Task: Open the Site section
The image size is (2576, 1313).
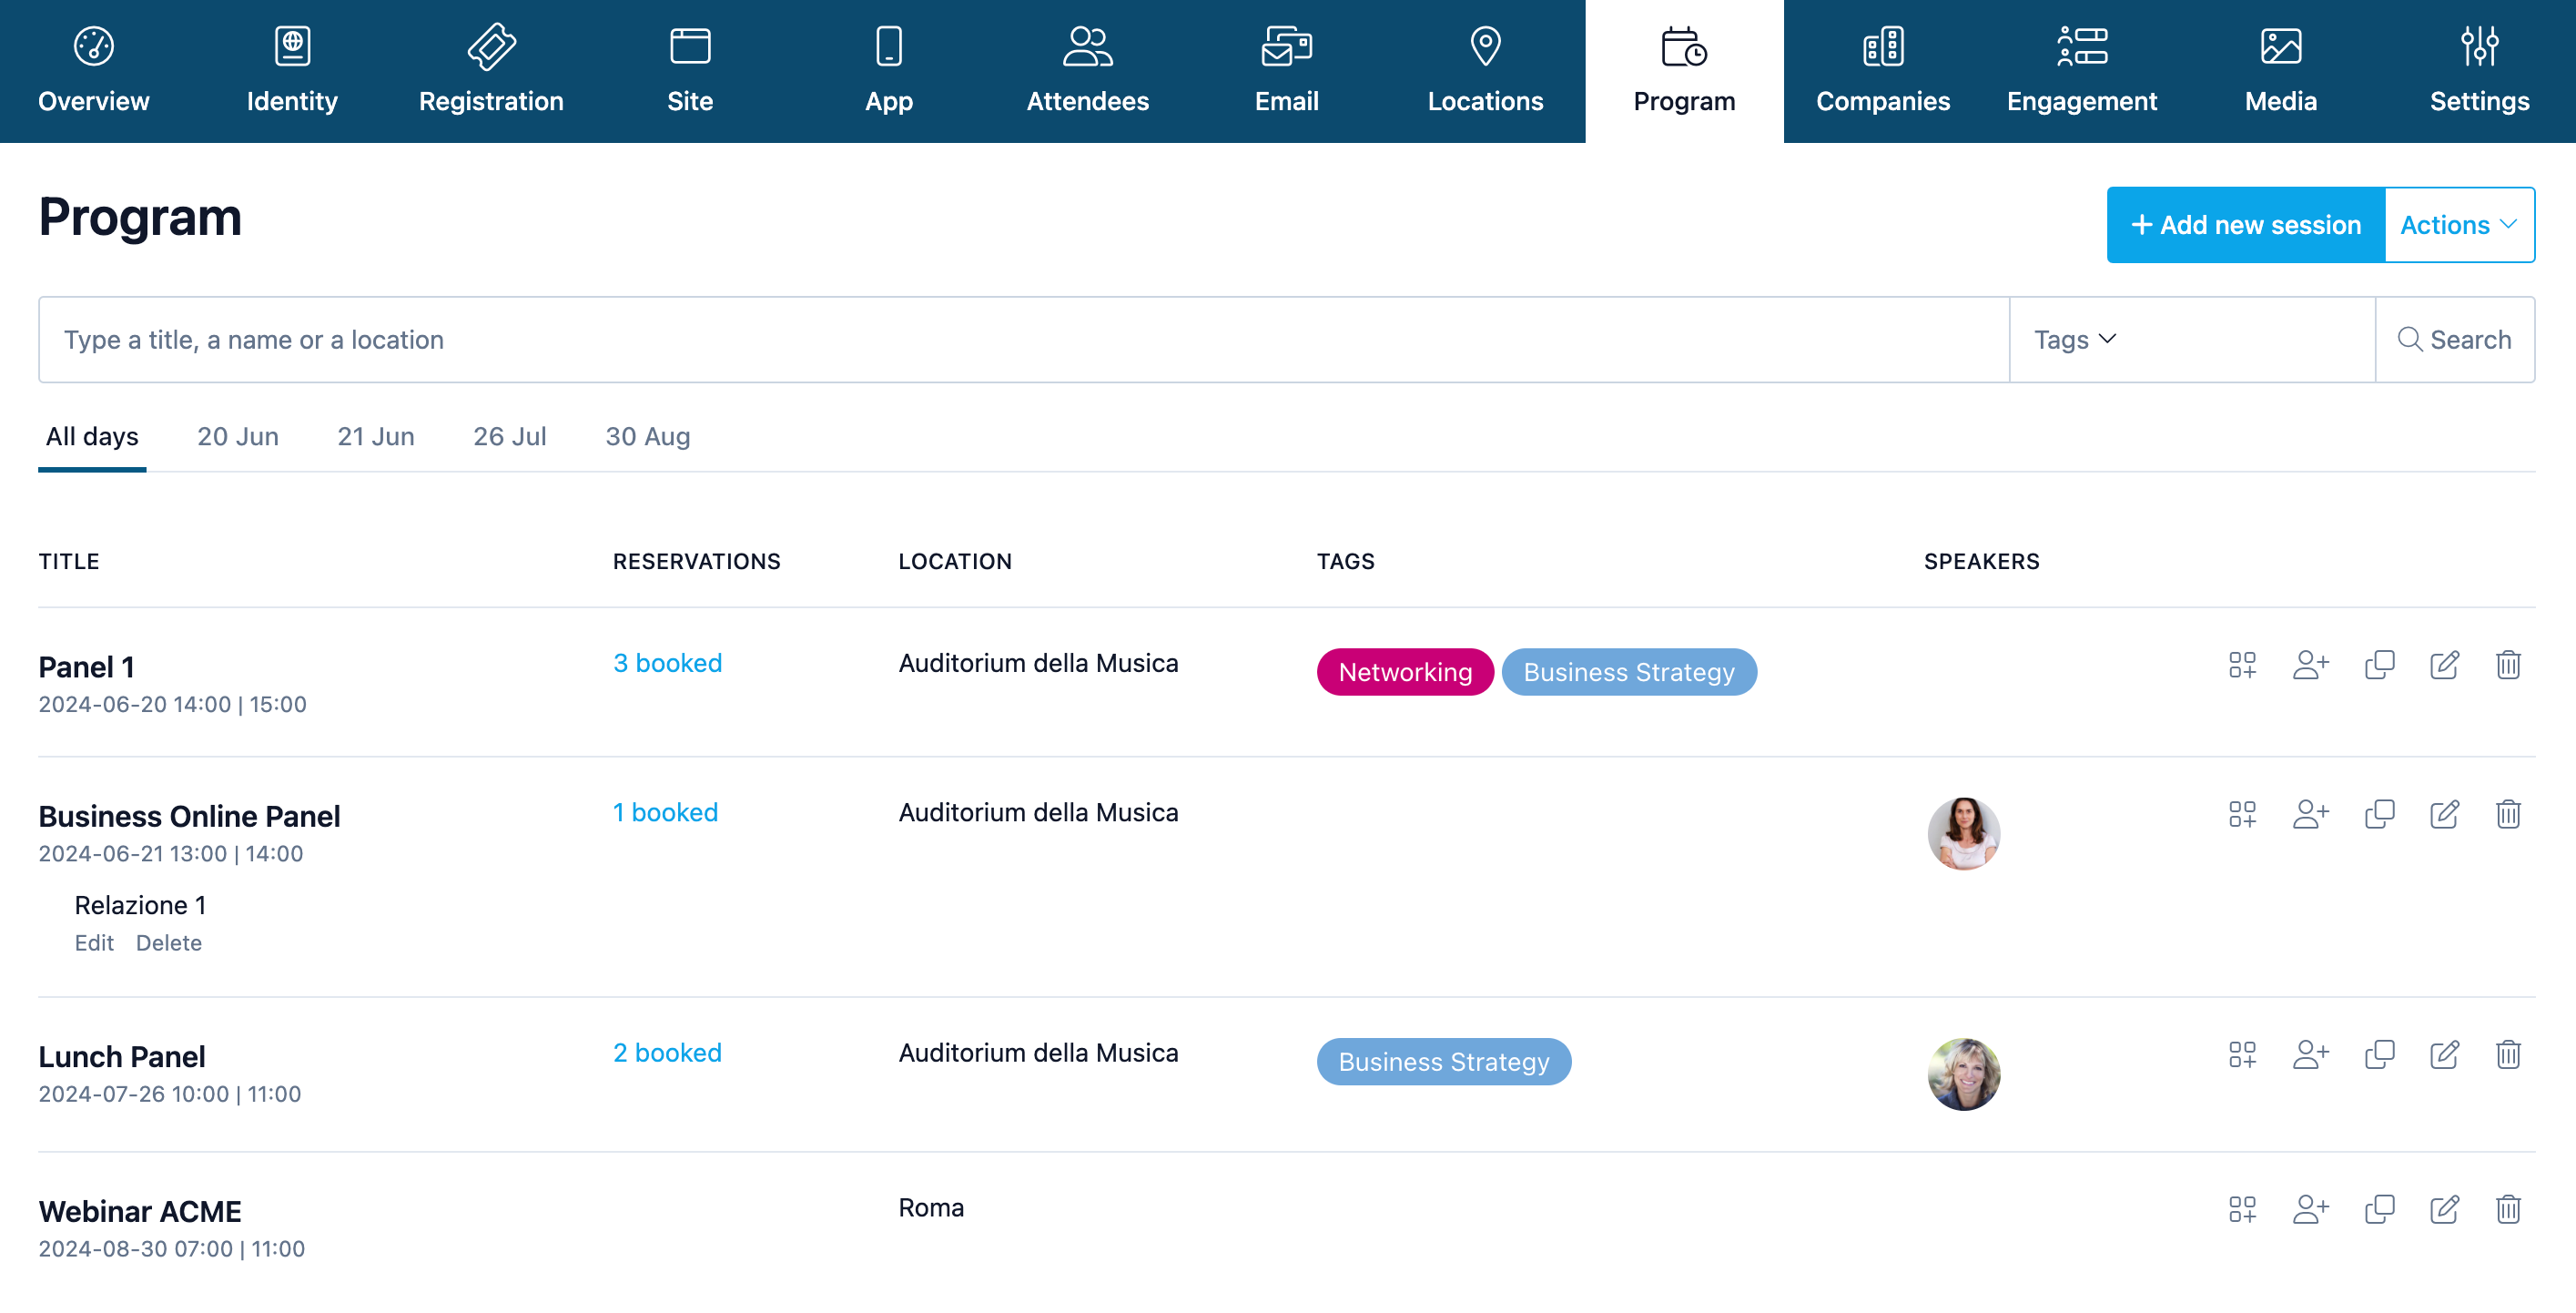Action: [690, 71]
